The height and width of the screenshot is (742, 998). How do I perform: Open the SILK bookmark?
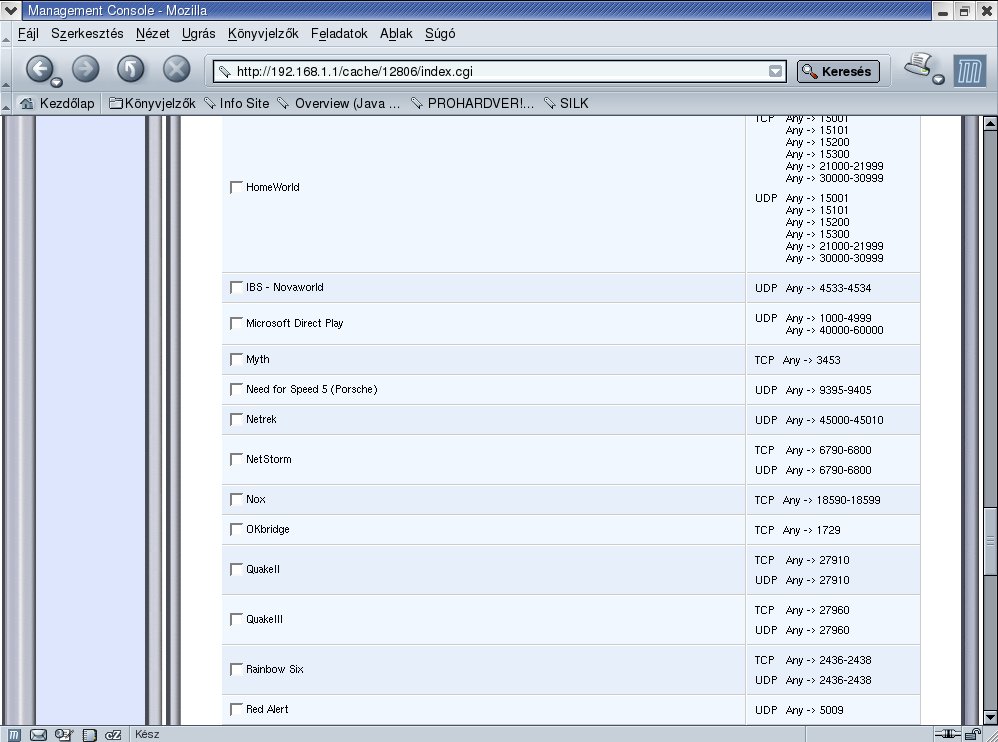pos(566,103)
